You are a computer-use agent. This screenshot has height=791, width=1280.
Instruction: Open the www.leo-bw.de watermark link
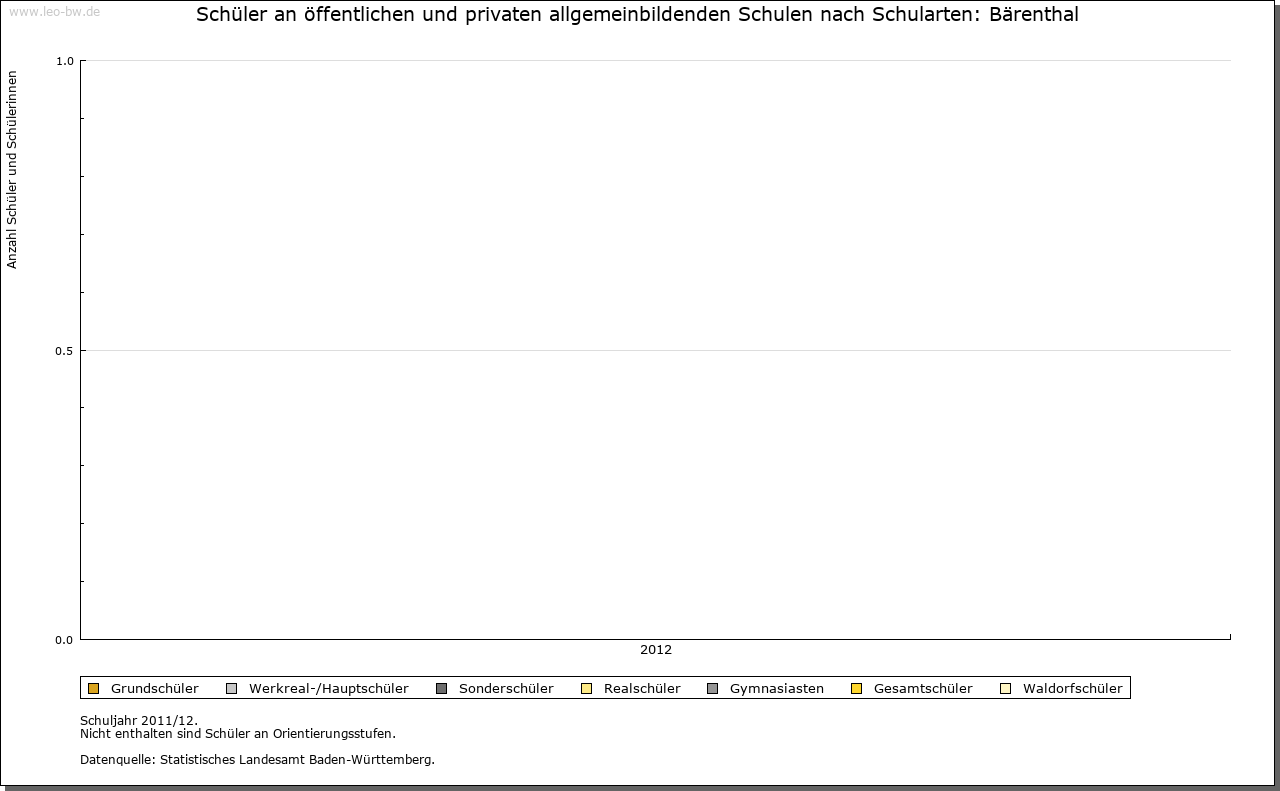54,11
